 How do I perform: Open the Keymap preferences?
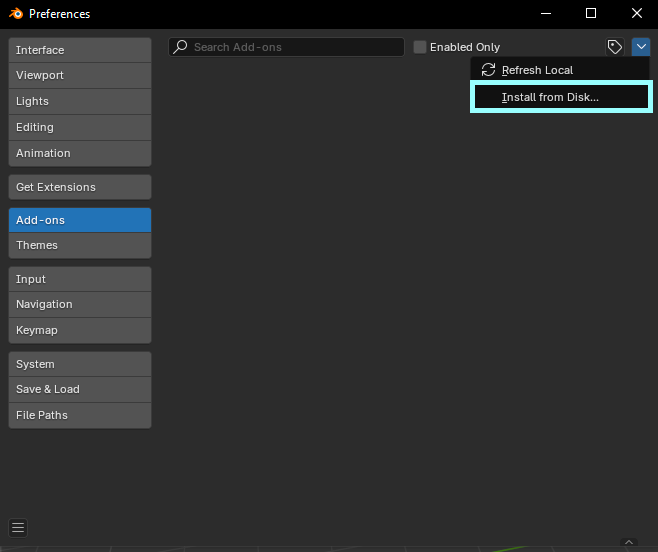(x=80, y=330)
